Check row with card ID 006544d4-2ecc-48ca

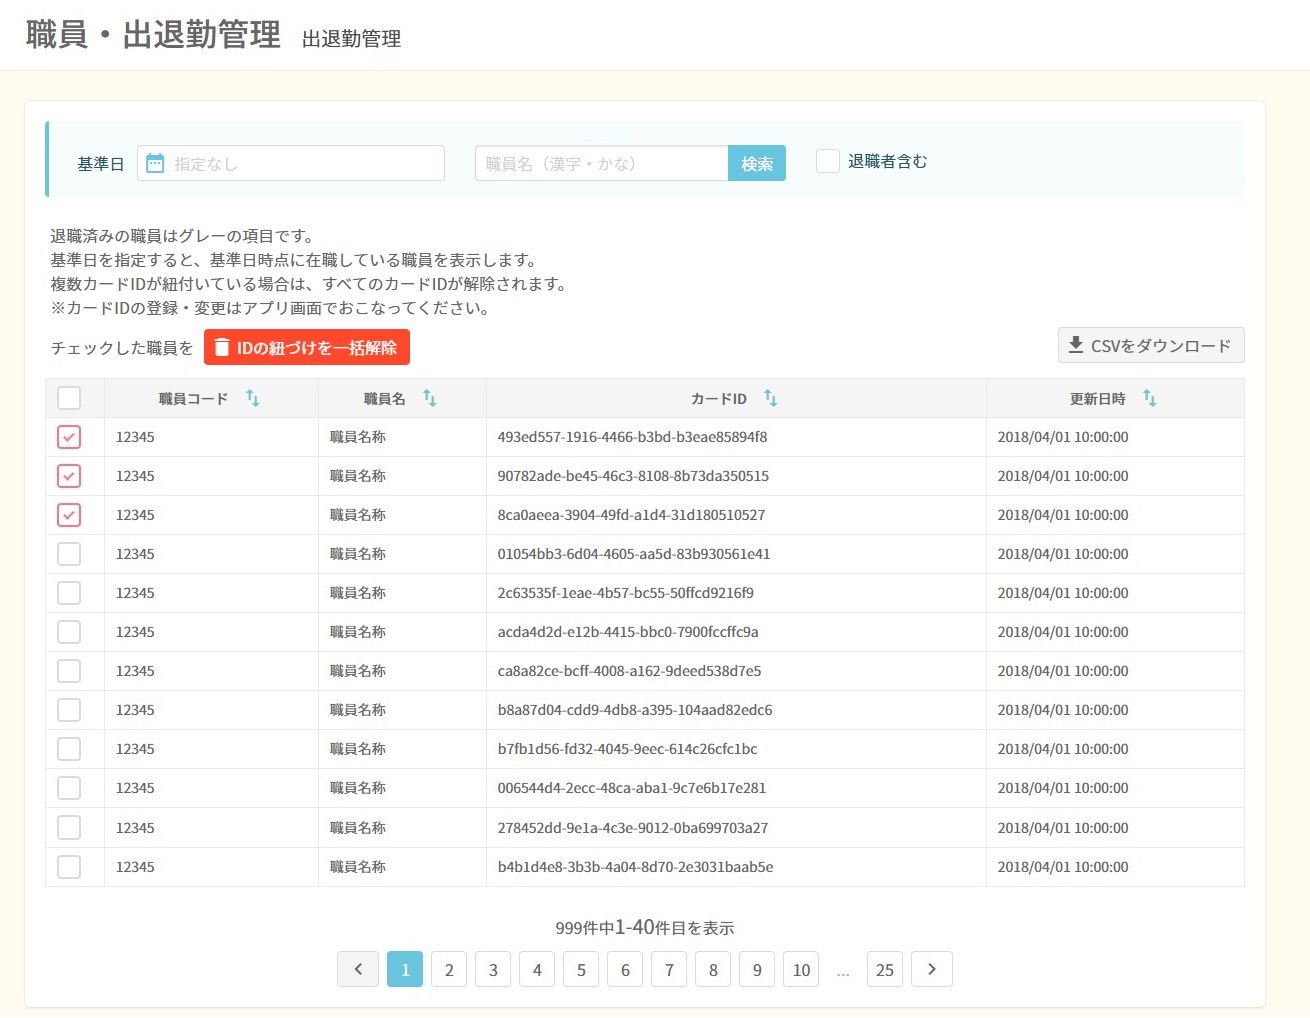coord(69,788)
